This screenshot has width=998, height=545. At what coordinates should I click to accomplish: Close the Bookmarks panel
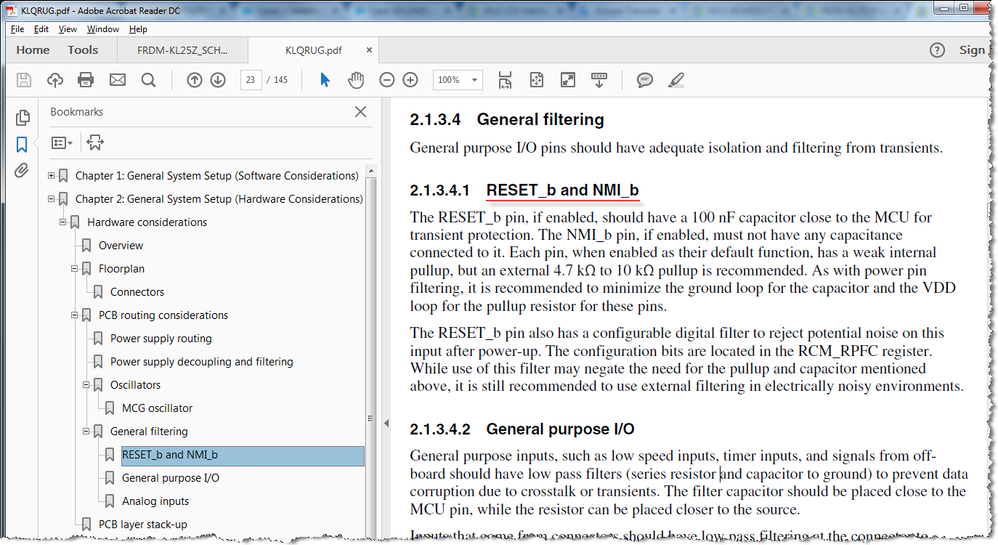tap(360, 111)
